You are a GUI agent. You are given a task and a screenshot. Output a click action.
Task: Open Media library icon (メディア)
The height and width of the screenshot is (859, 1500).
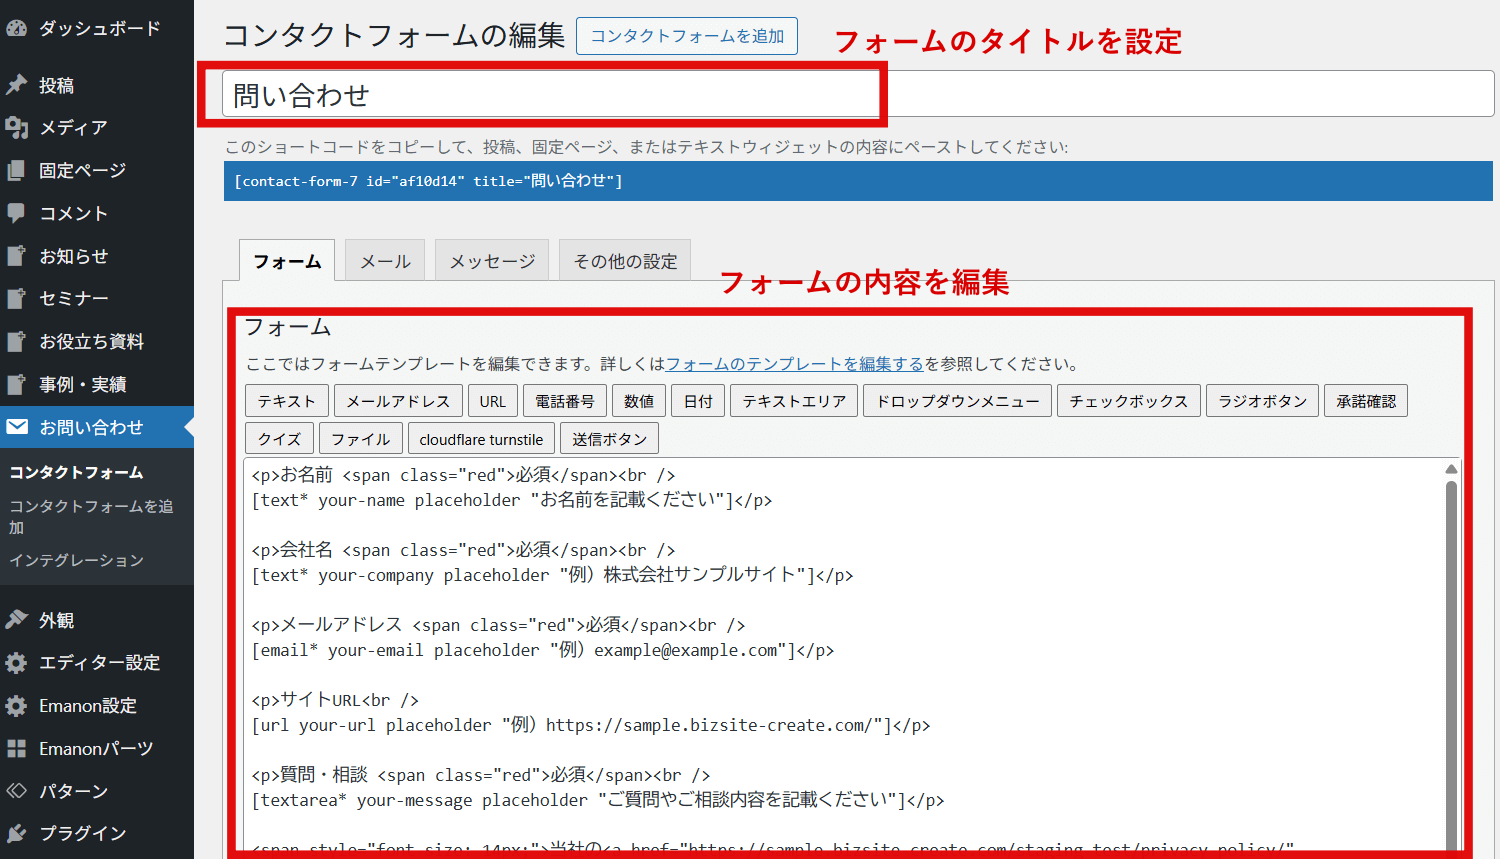(17, 128)
